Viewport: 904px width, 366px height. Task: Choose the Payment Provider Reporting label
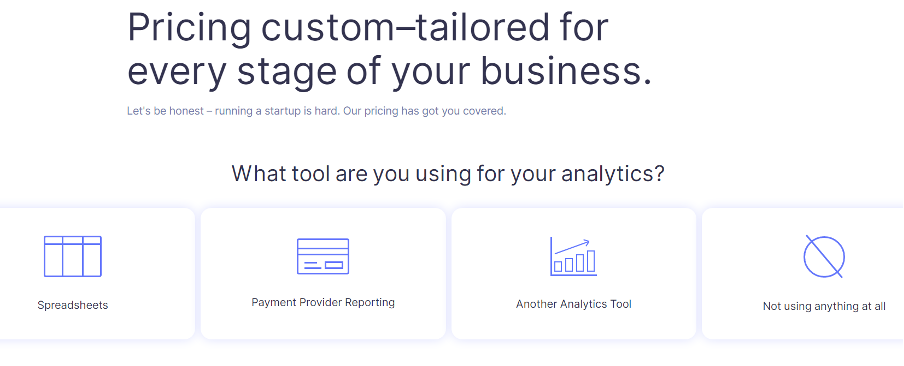coord(323,303)
